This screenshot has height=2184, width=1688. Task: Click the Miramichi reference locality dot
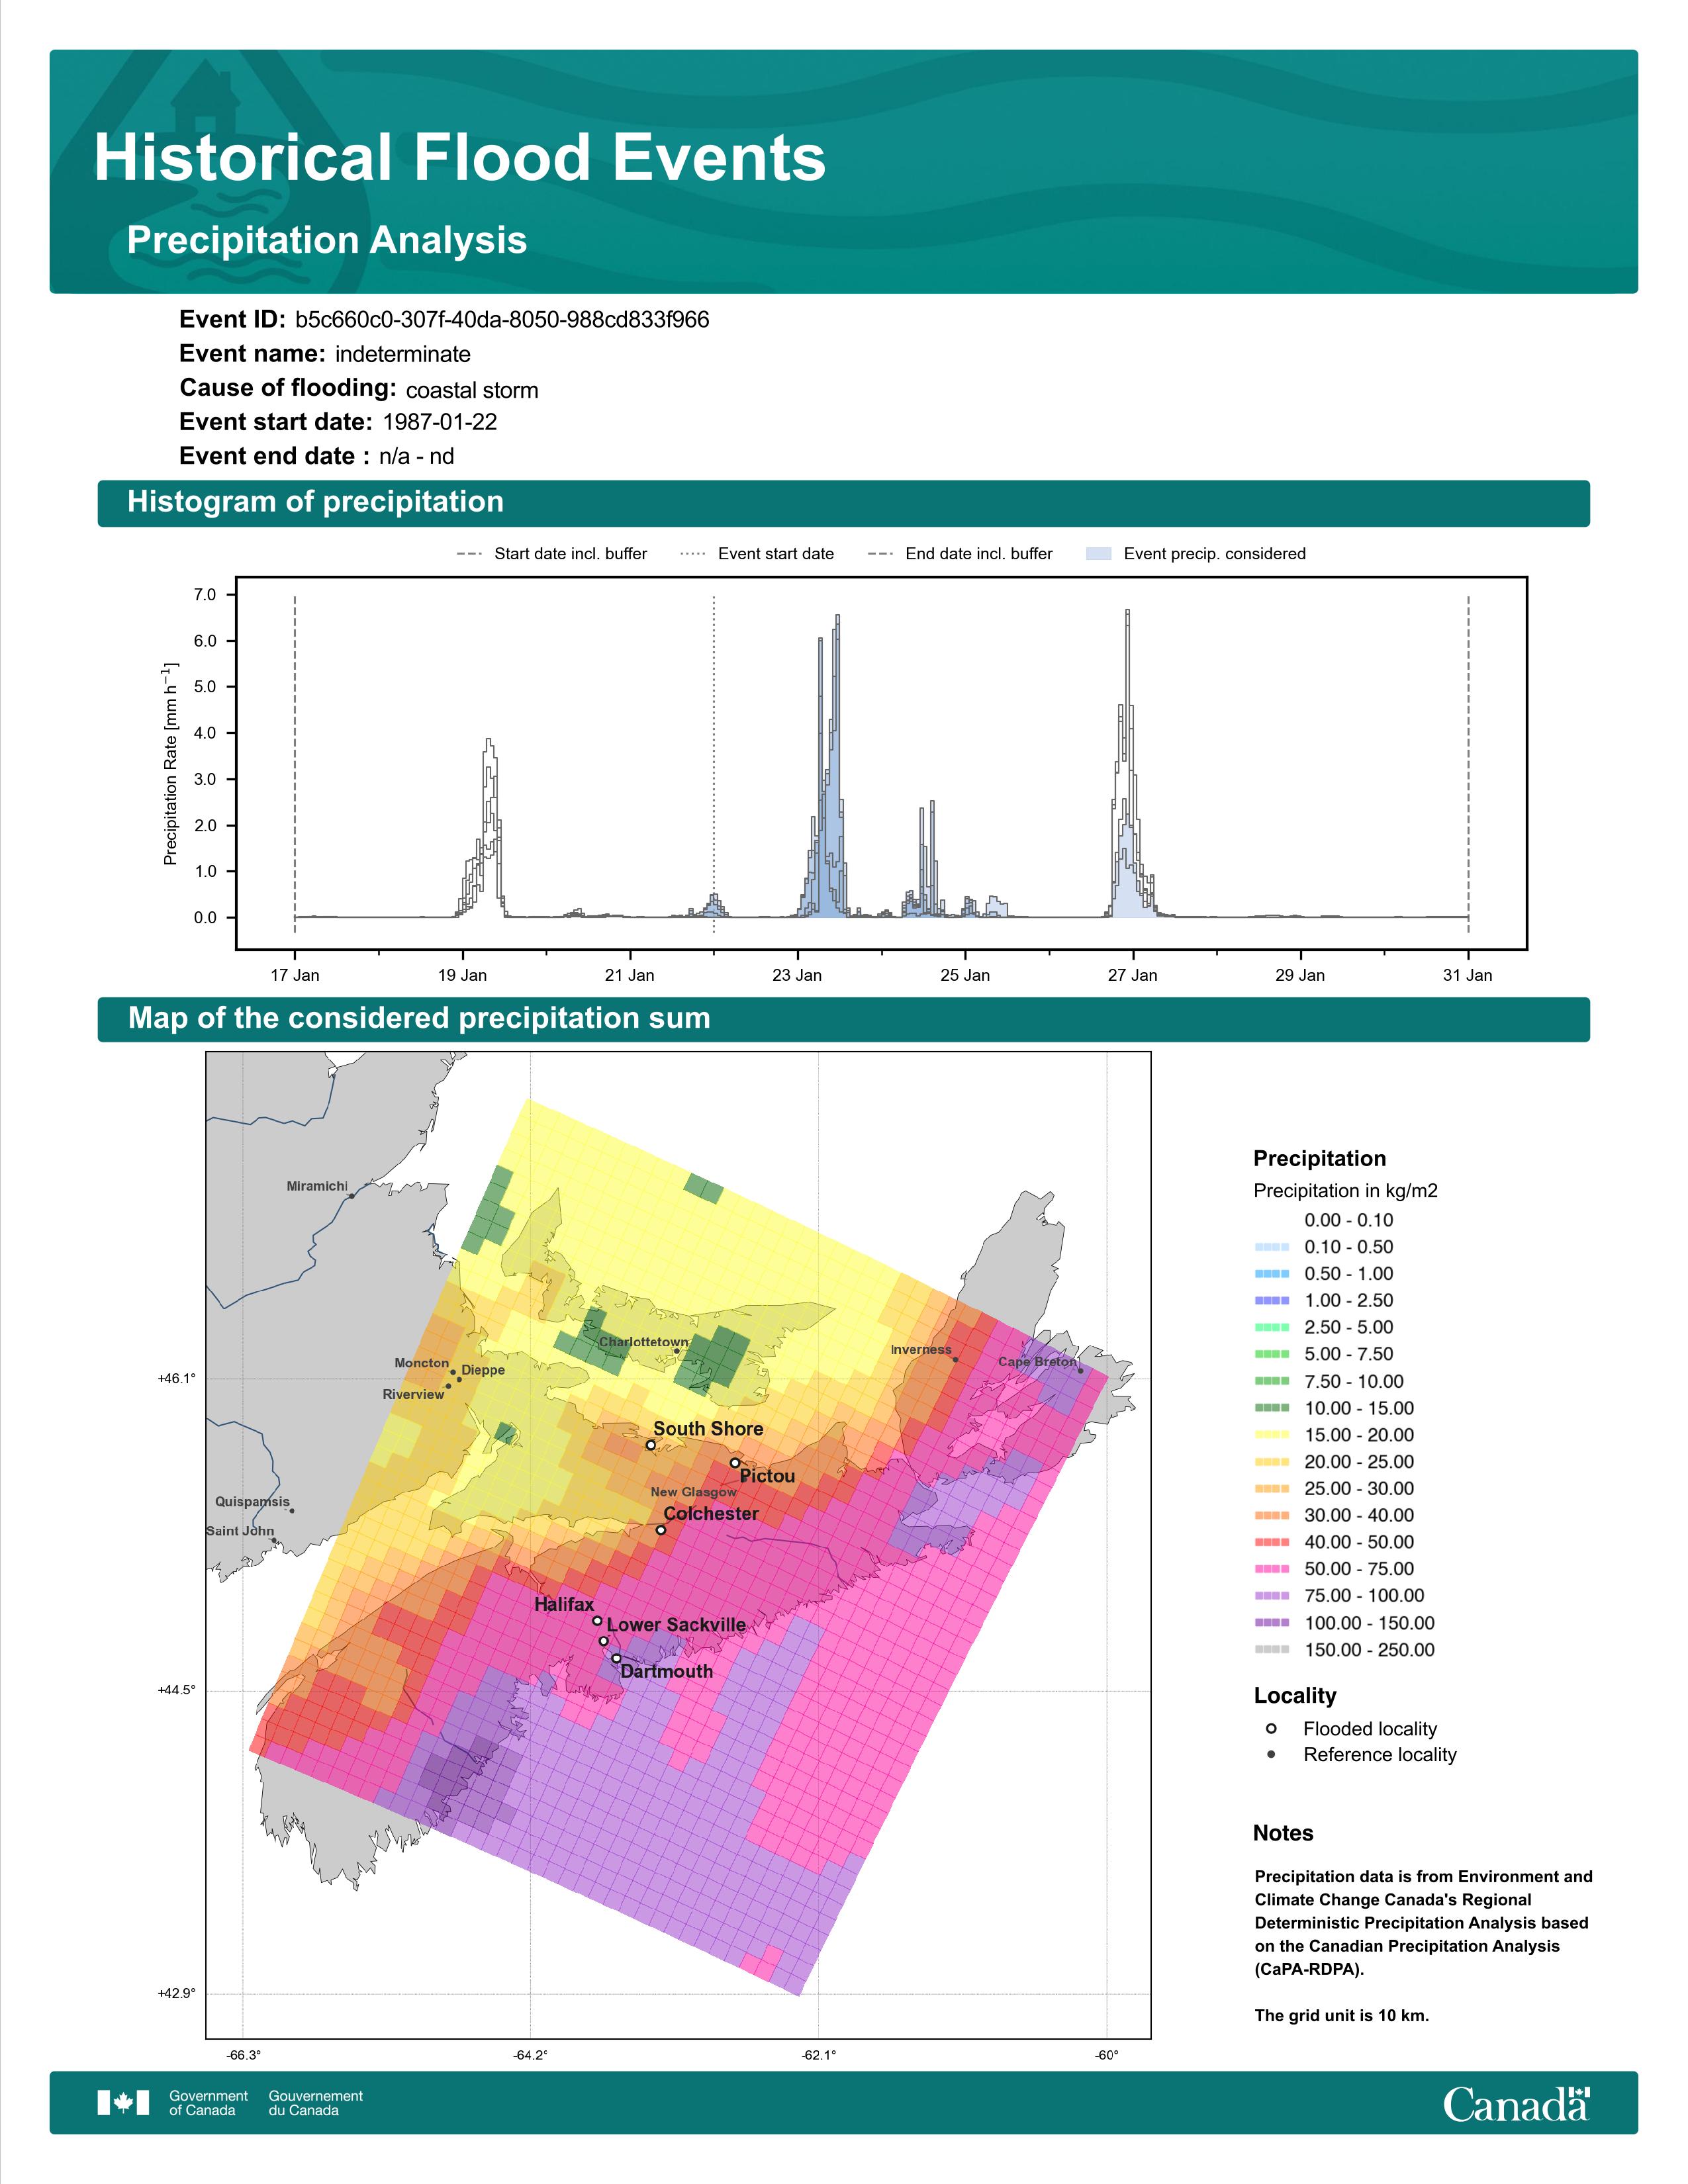(351, 1196)
